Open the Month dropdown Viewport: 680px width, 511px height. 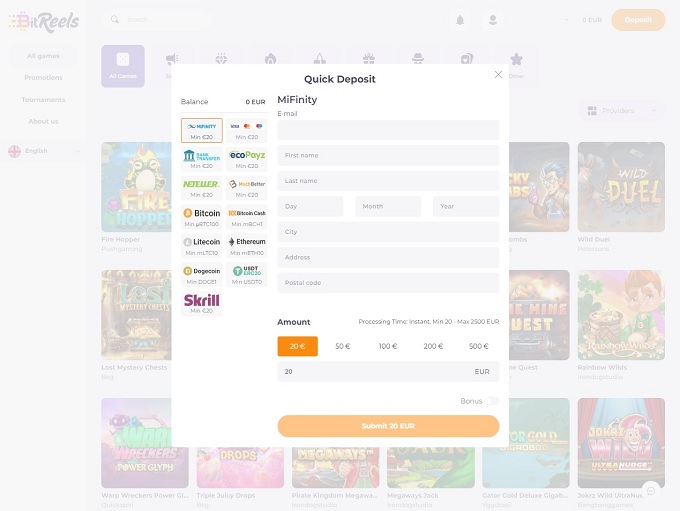pyautogui.click(x=388, y=206)
